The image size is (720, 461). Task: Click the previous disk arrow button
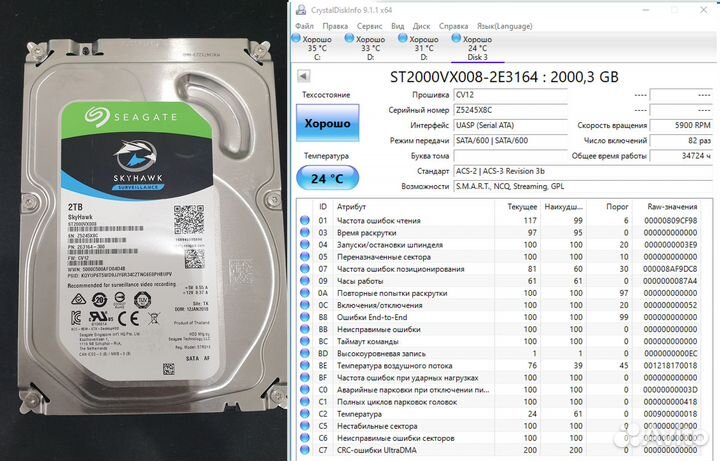[304, 76]
